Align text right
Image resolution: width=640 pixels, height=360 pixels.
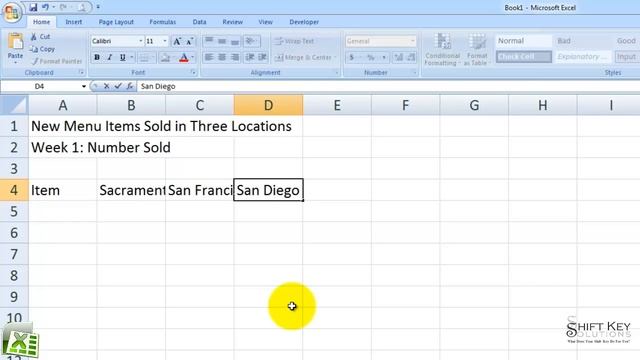[235, 58]
